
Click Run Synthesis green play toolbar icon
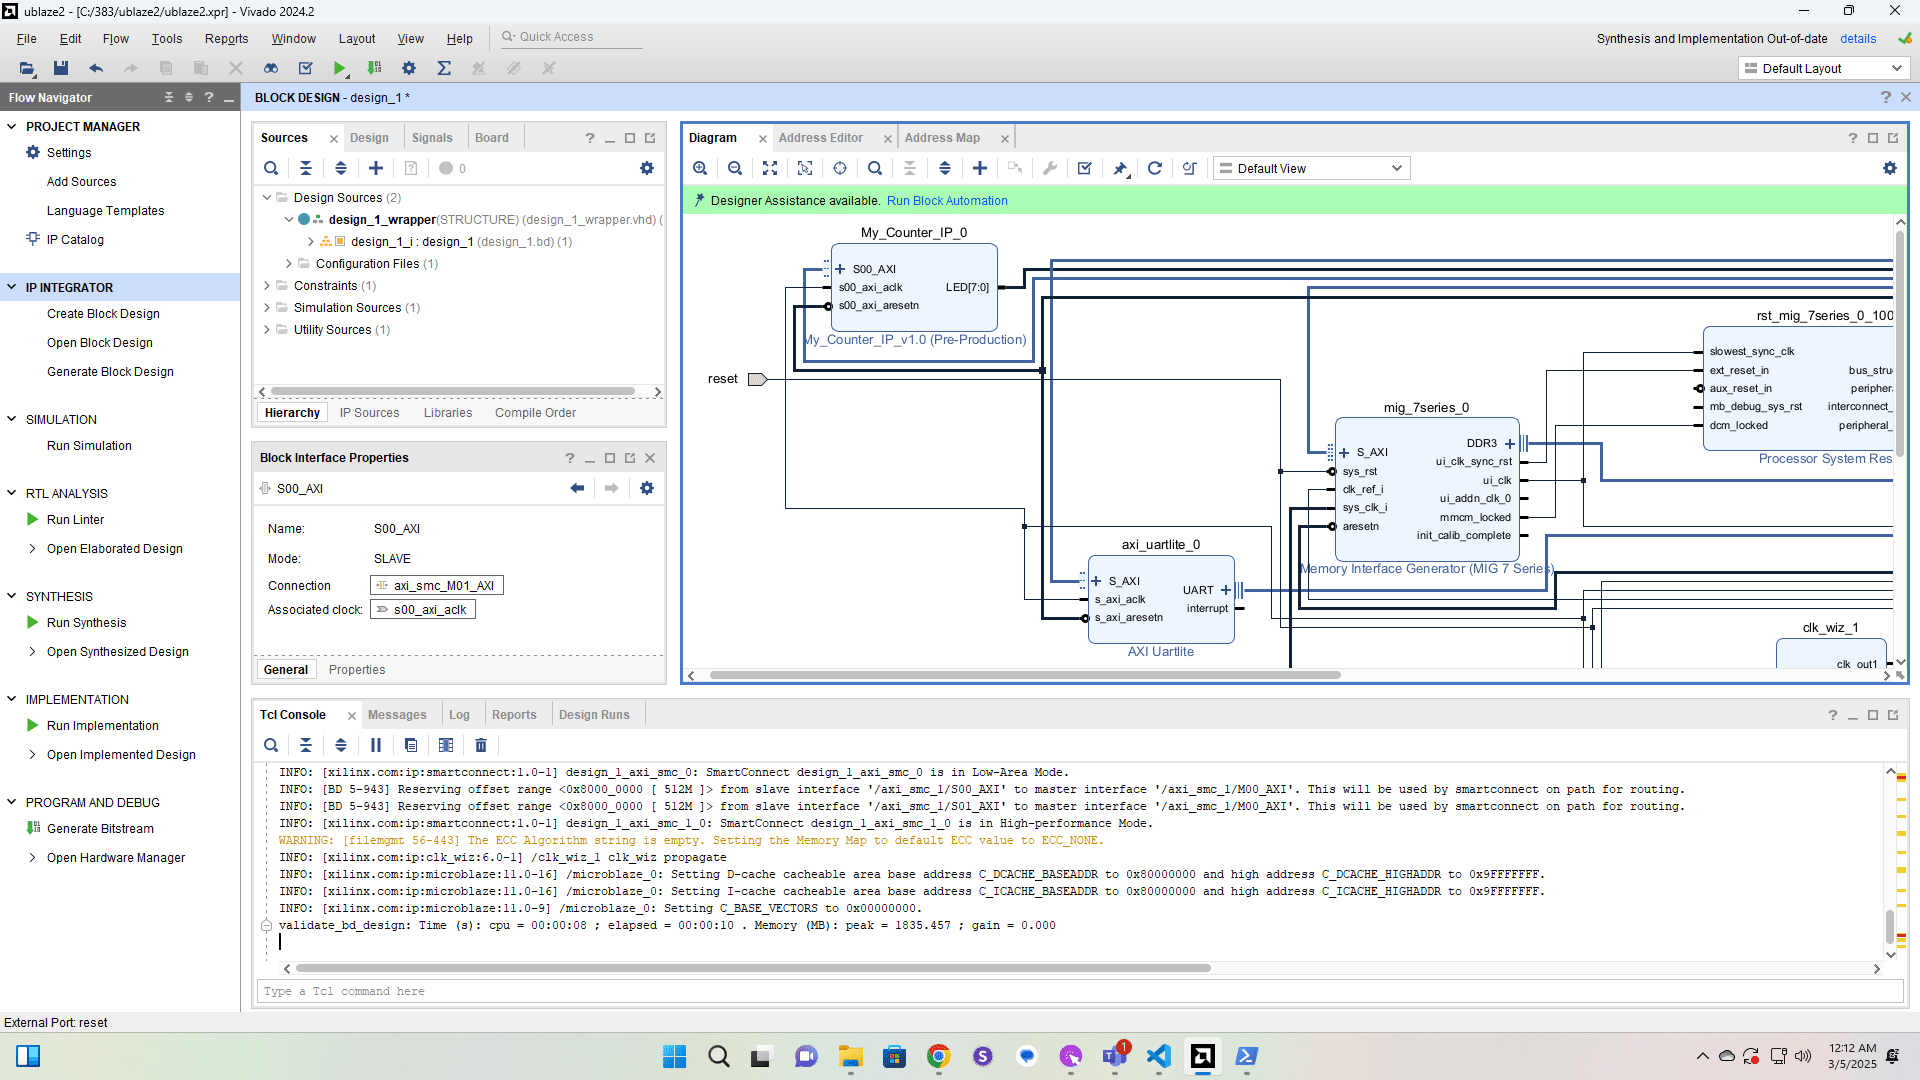(x=340, y=68)
